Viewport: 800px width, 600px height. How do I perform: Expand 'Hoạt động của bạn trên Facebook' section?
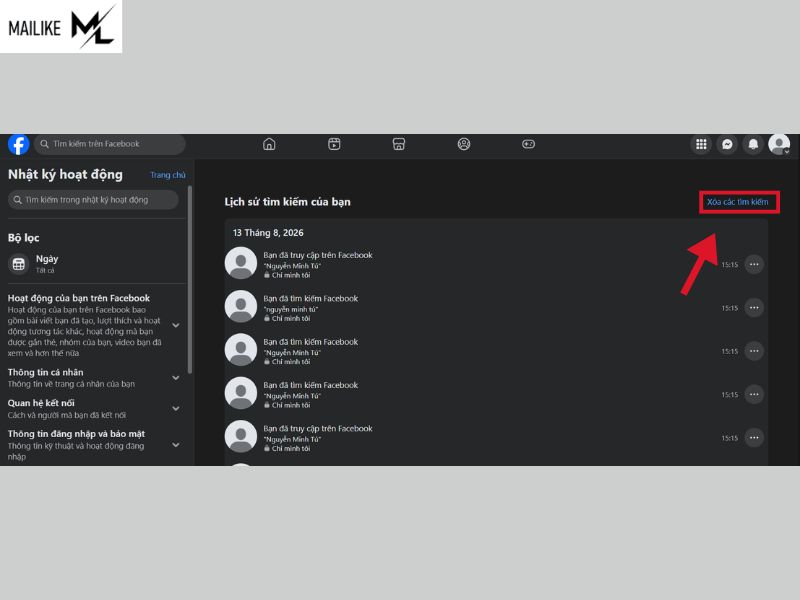[176, 325]
